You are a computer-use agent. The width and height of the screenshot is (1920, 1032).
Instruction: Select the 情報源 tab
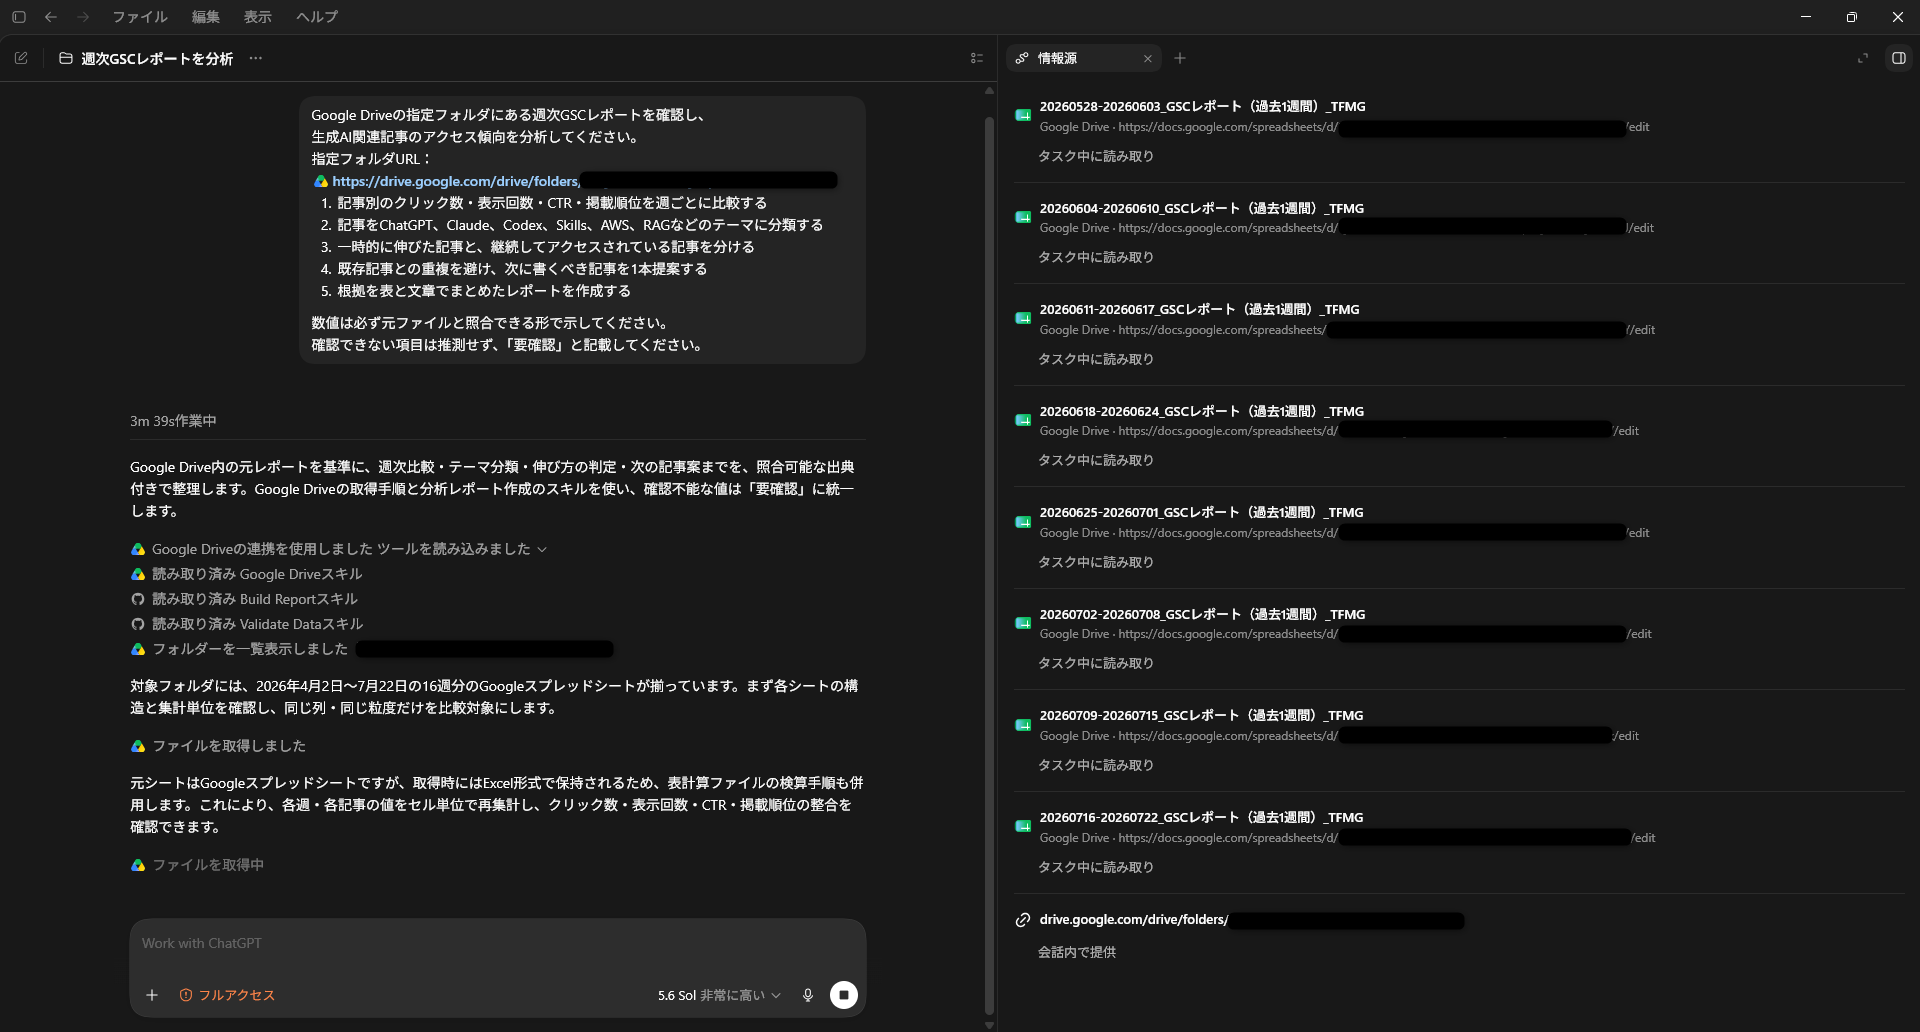[x=1084, y=58]
